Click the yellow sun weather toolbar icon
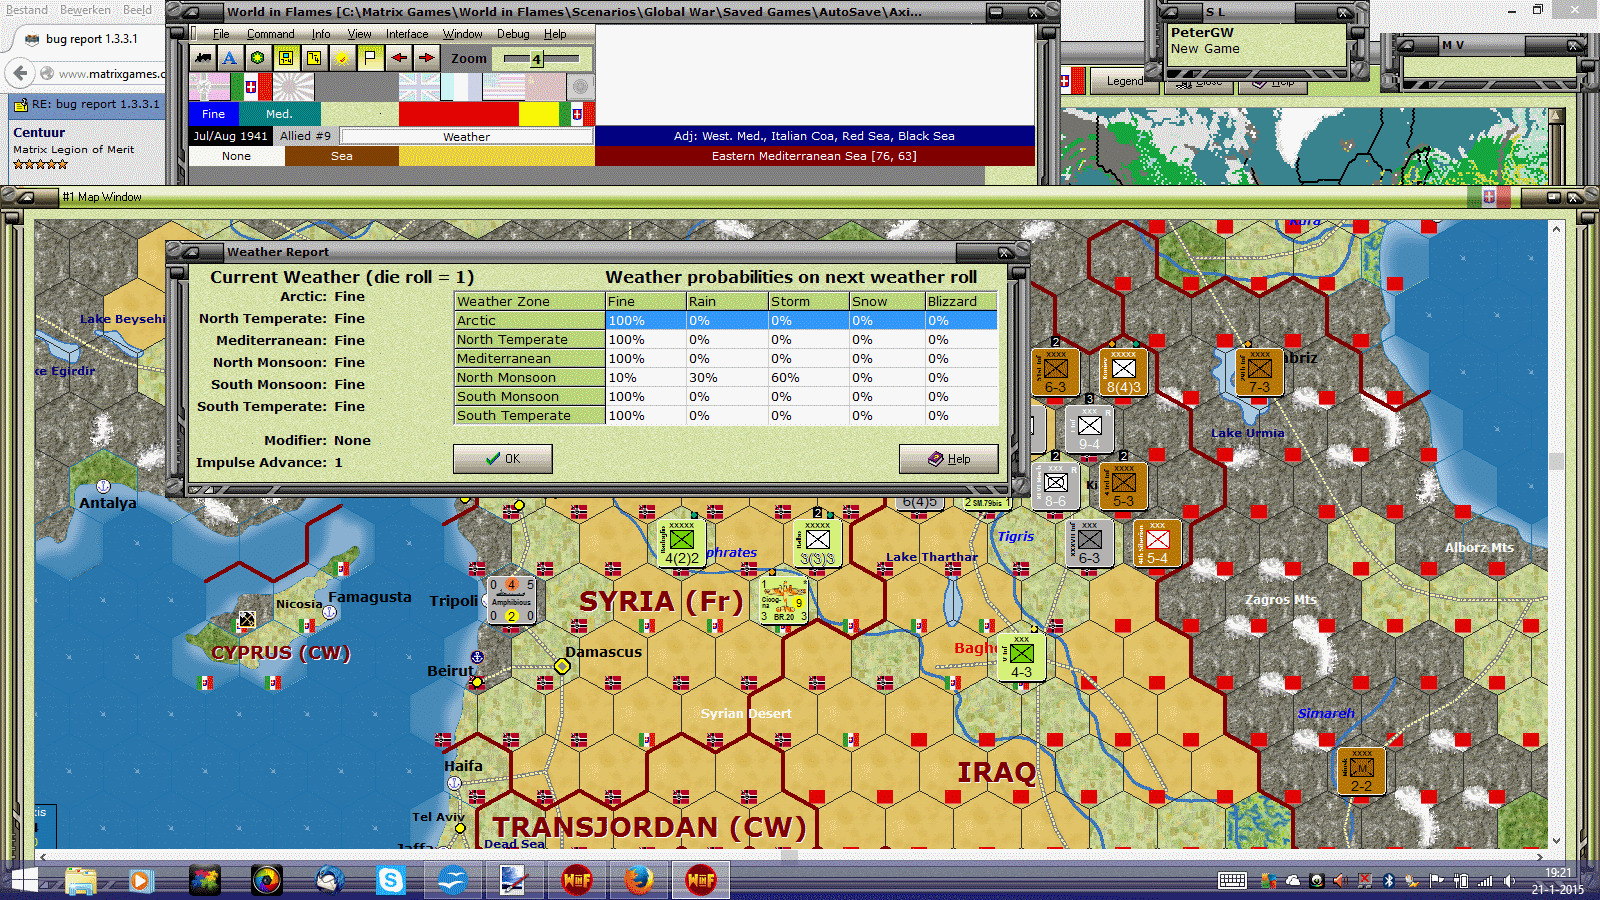The image size is (1600, 900). coord(342,58)
